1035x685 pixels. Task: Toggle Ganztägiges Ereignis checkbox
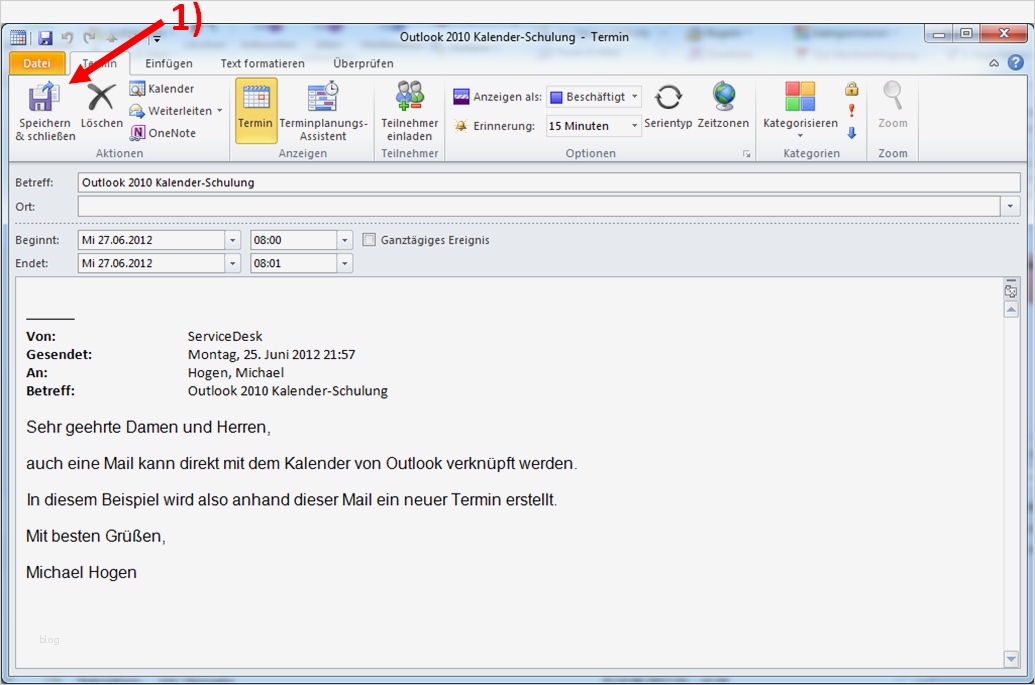point(369,240)
